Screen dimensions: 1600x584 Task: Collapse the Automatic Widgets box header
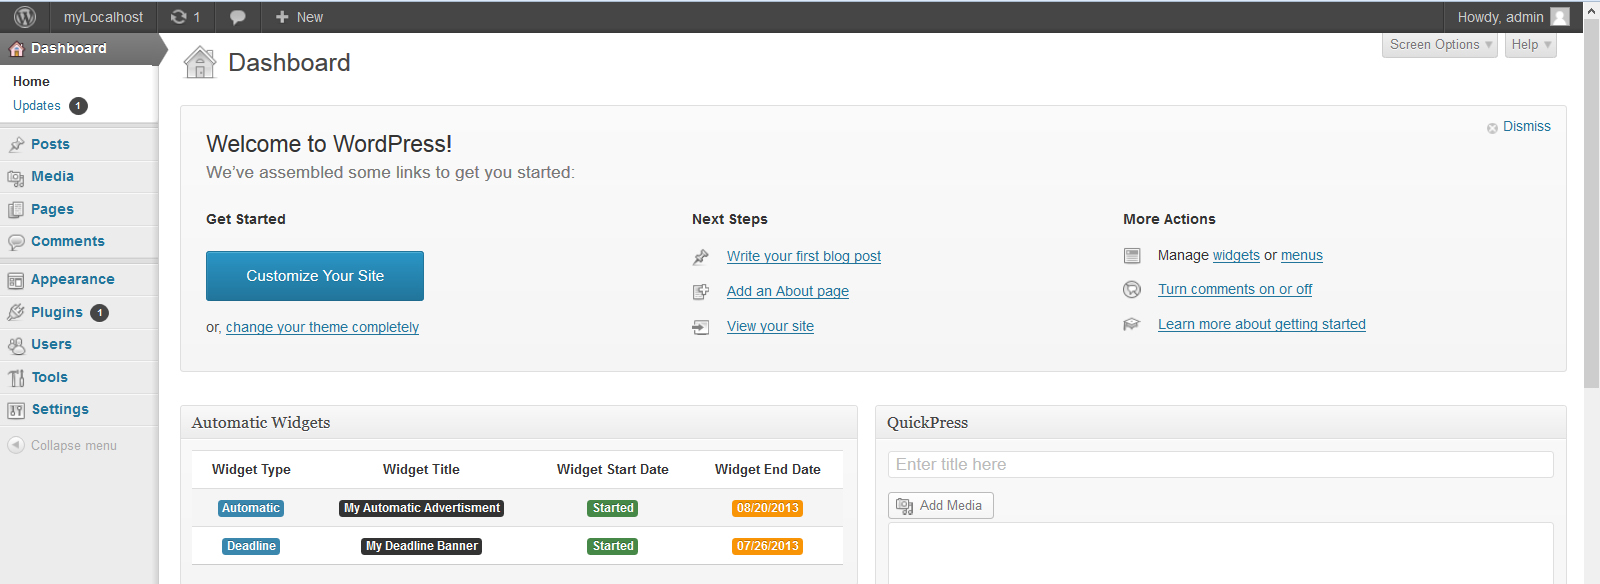pos(519,422)
